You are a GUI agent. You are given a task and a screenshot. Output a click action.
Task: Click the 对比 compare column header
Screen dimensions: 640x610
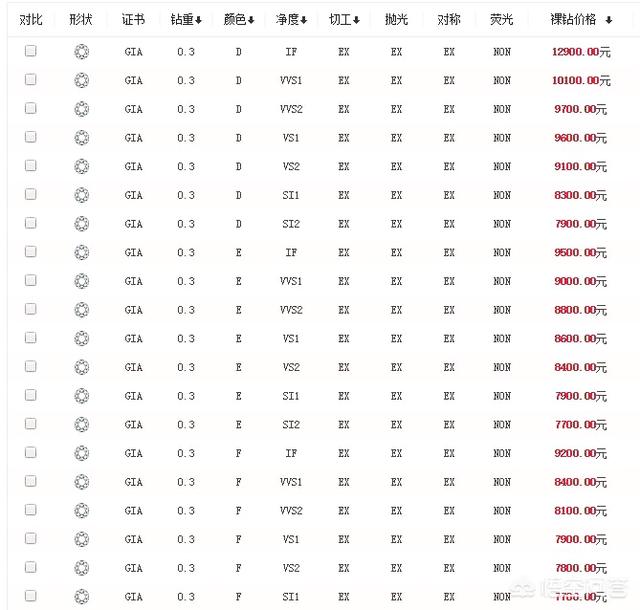(31, 20)
